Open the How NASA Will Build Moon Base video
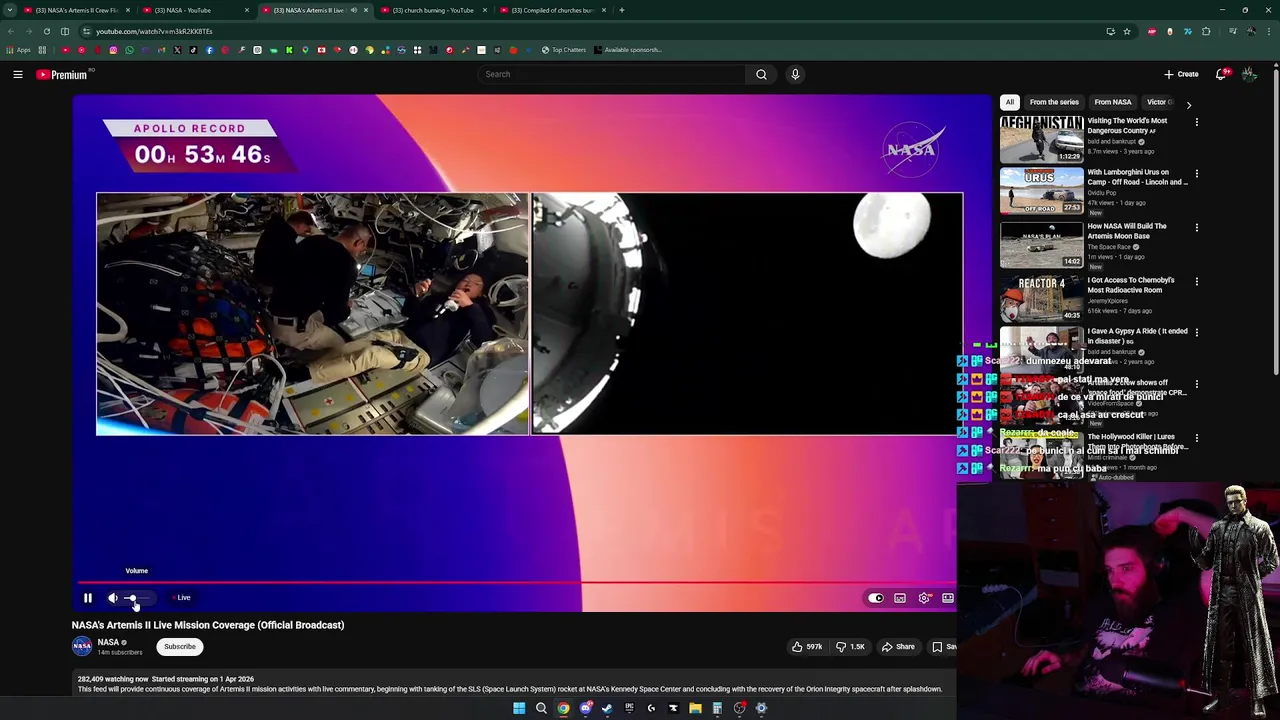This screenshot has width=1280, height=720. [1041, 244]
